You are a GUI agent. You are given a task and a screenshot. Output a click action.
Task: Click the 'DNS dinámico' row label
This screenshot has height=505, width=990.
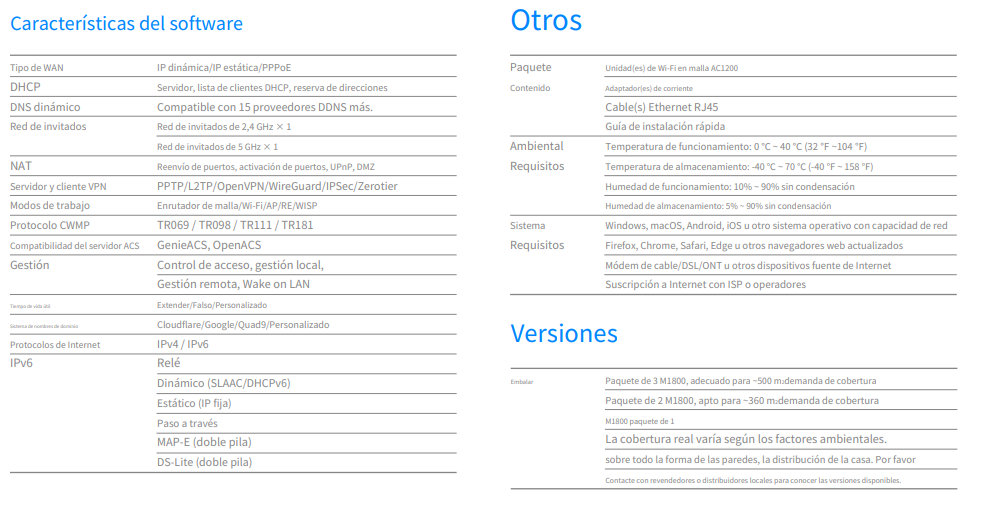click(45, 107)
